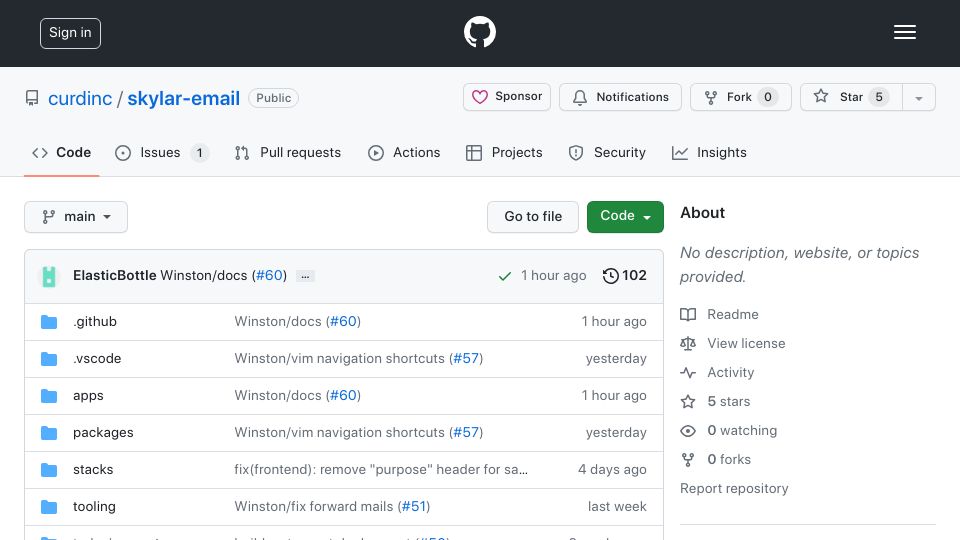Open the tooling folder

pos(94,506)
